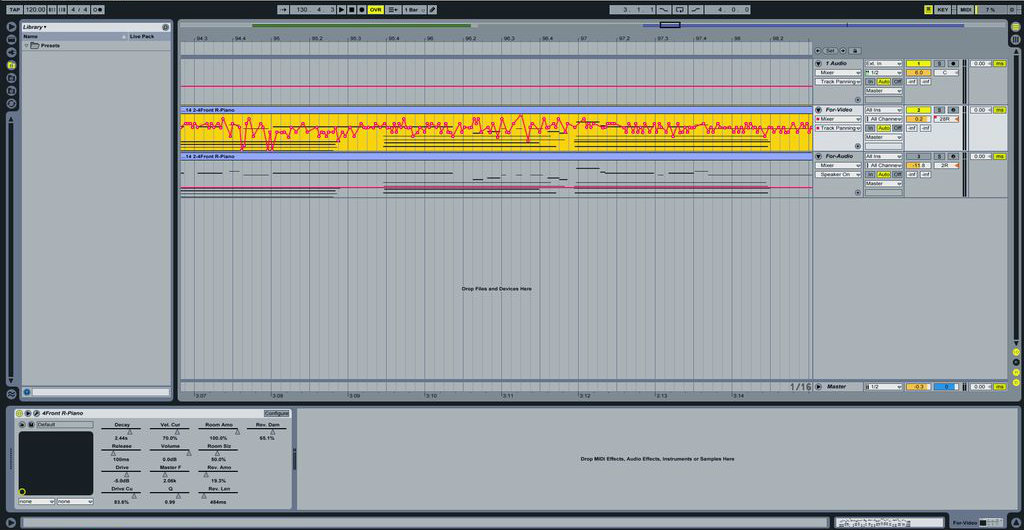
Task: Toggle the Draw Mode pencil icon
Action: (x=433, y=10)
